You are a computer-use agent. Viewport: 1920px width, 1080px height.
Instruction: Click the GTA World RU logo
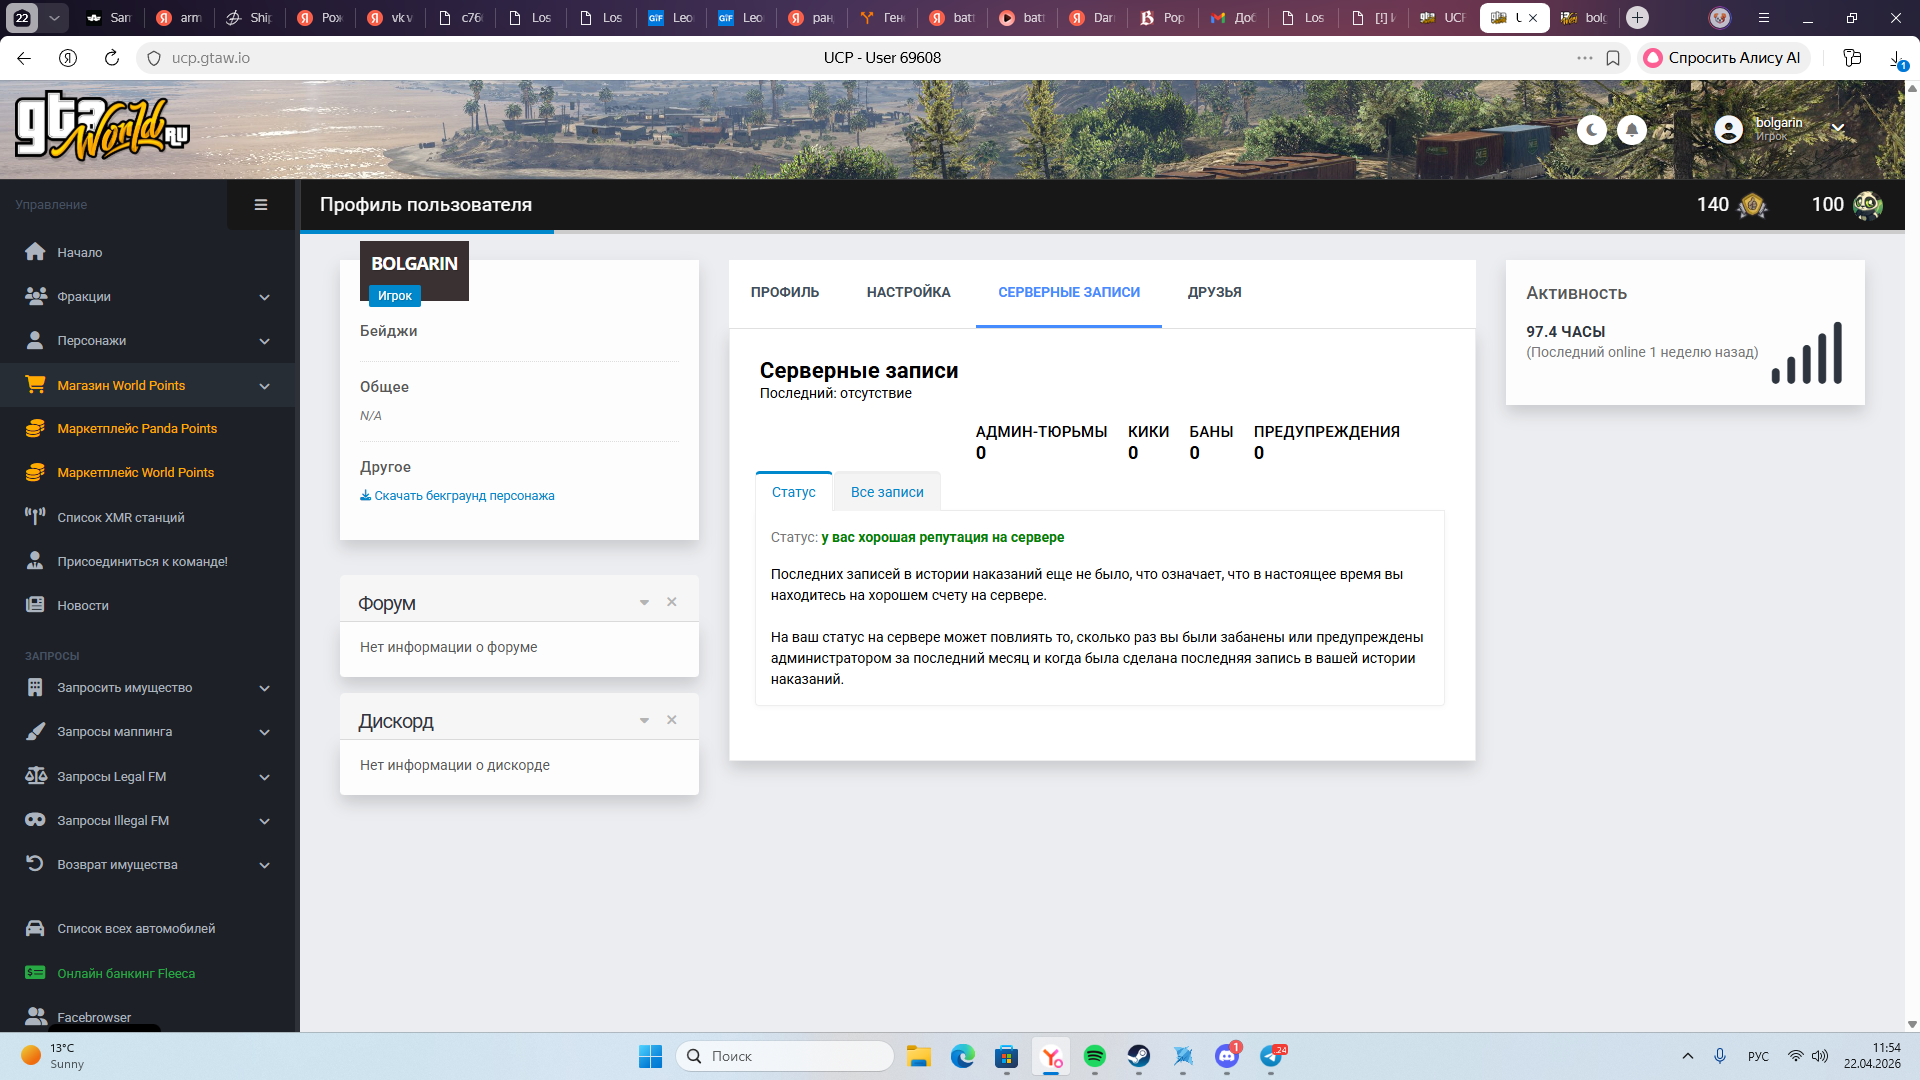(102, 126)
